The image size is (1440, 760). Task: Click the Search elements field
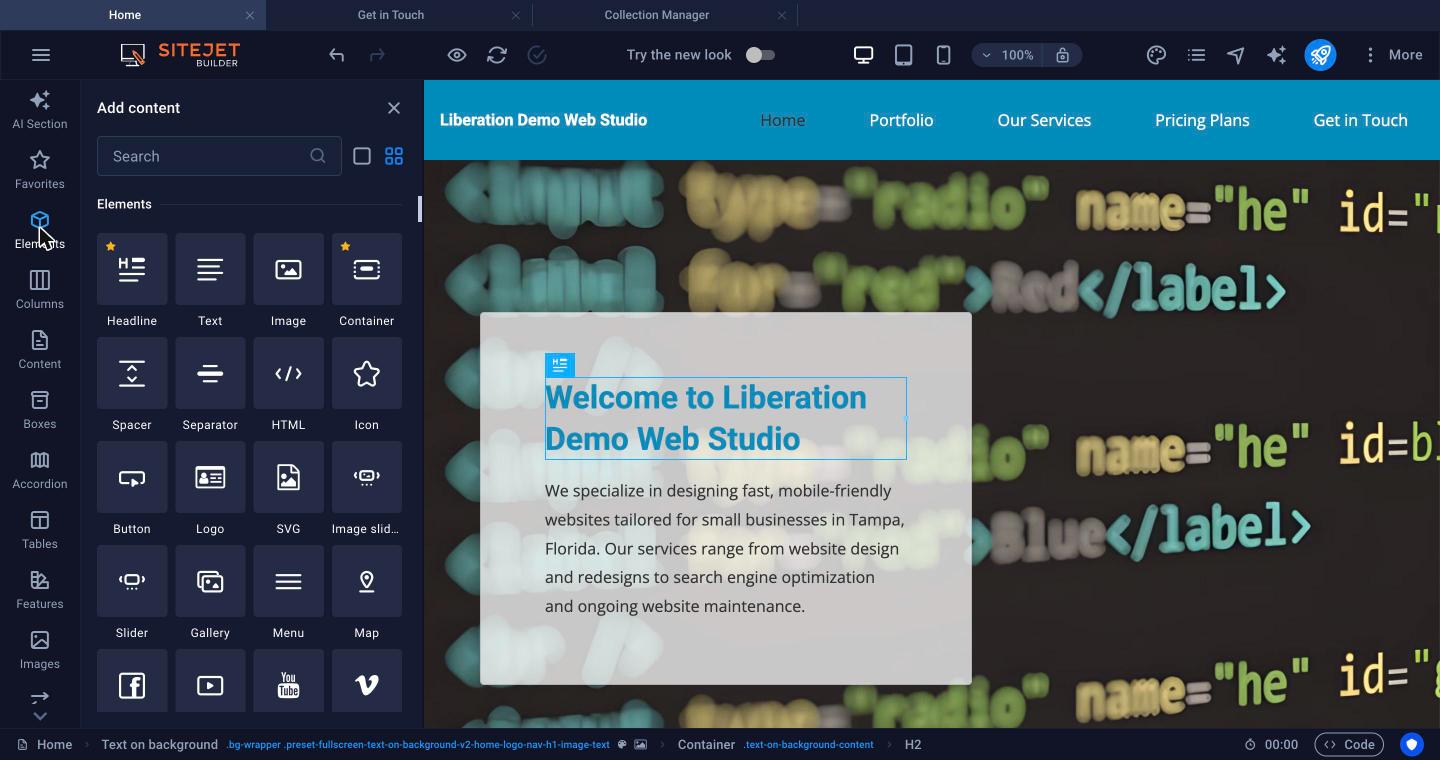[x=219, y=156]
